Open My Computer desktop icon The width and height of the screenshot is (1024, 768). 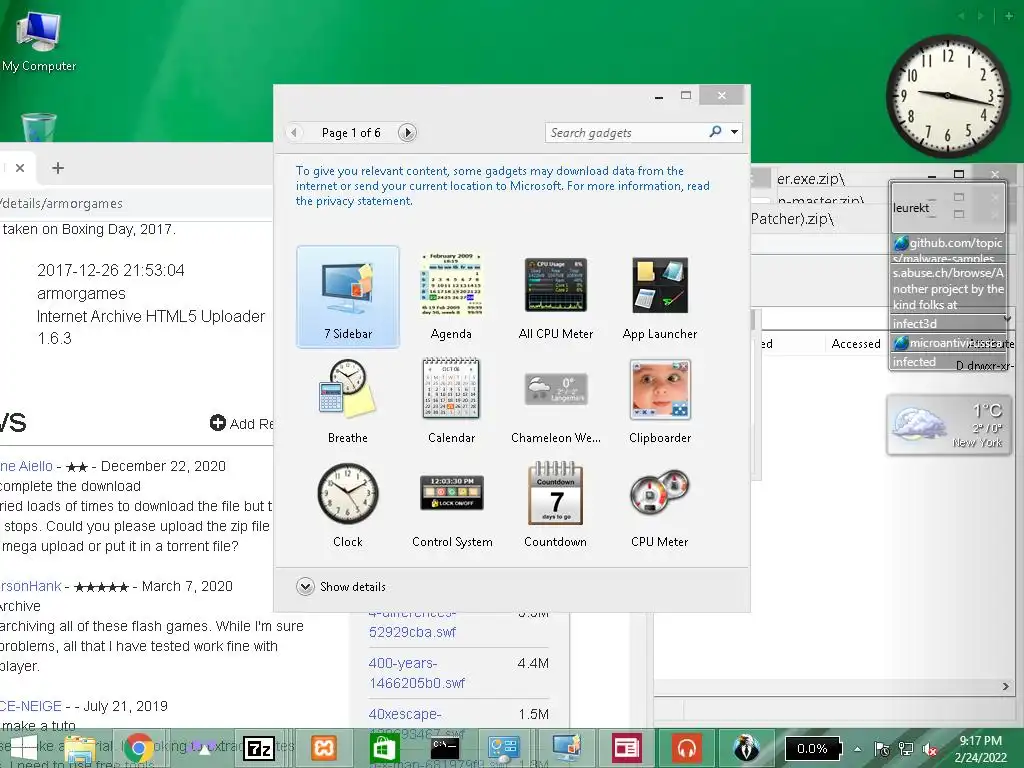click(x=39, y=40)
